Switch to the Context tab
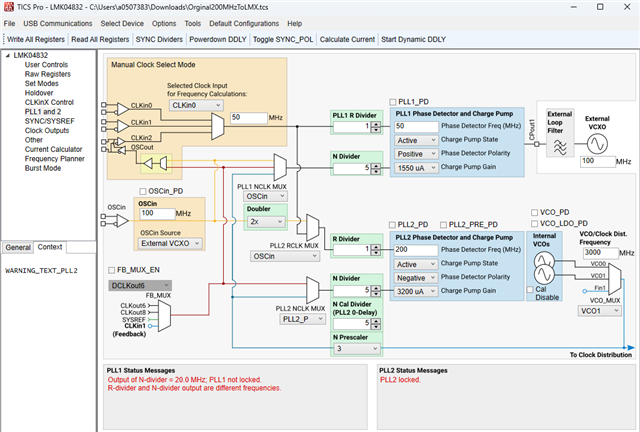640x432 pixels. coord(50,247)
